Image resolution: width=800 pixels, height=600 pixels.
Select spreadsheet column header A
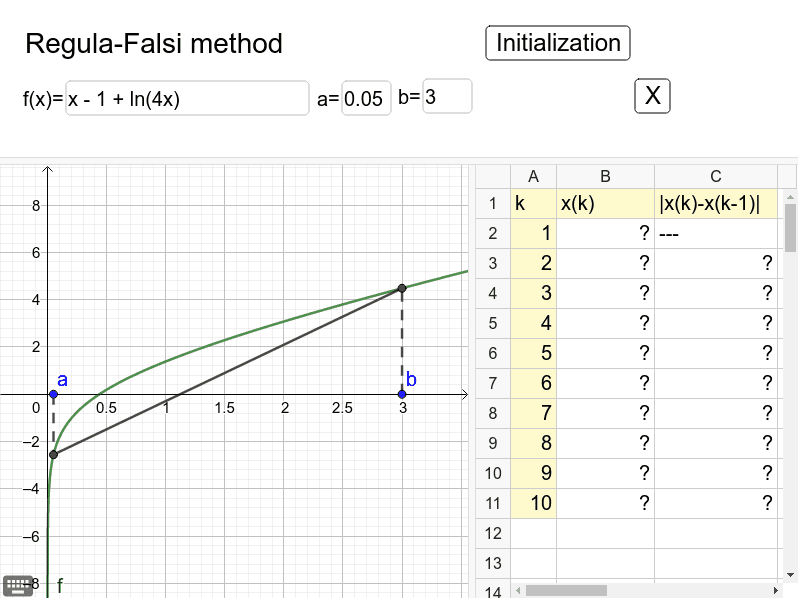(533, 176)
